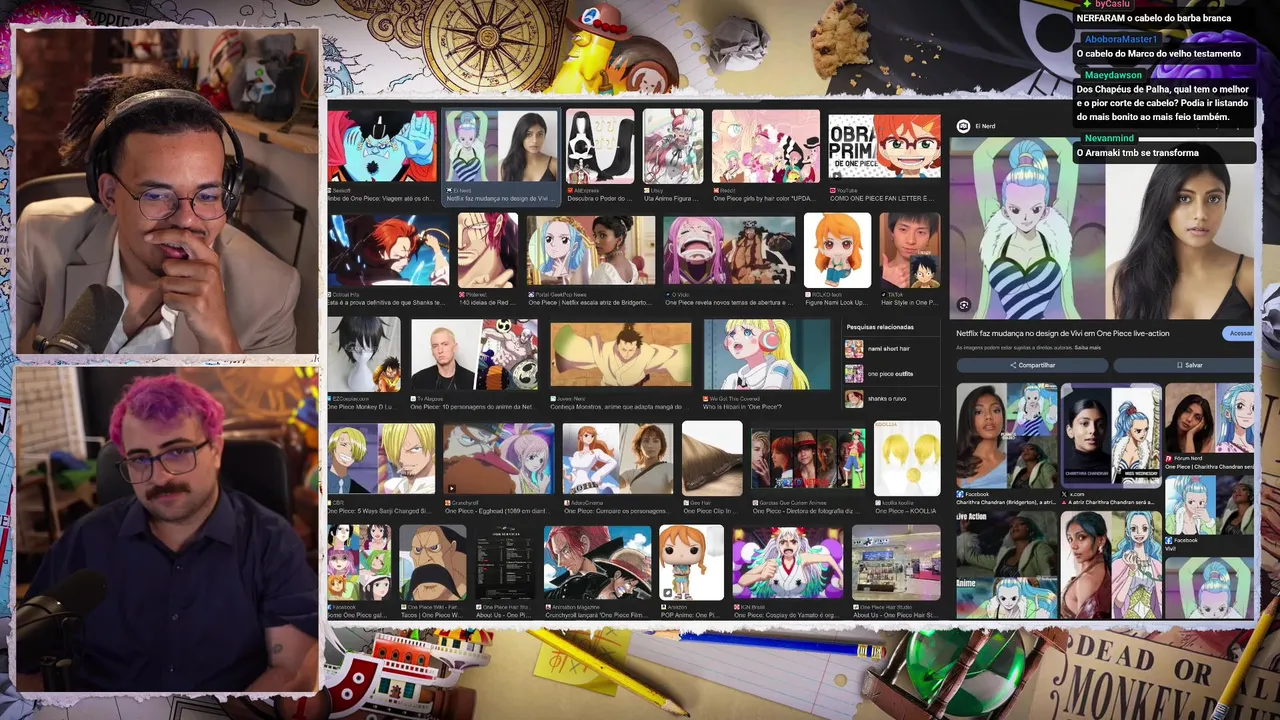The width and height of the screenshot is (1280, 720).
Task: Open the Facebook One Piece girls collage
Action: pyautogui.click(x=359, y=562)
